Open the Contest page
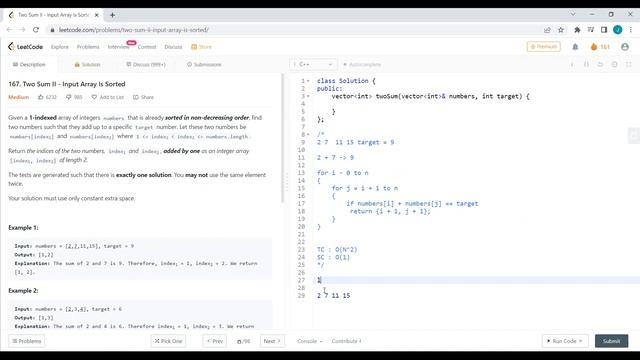640x360 pixels. 147,47
